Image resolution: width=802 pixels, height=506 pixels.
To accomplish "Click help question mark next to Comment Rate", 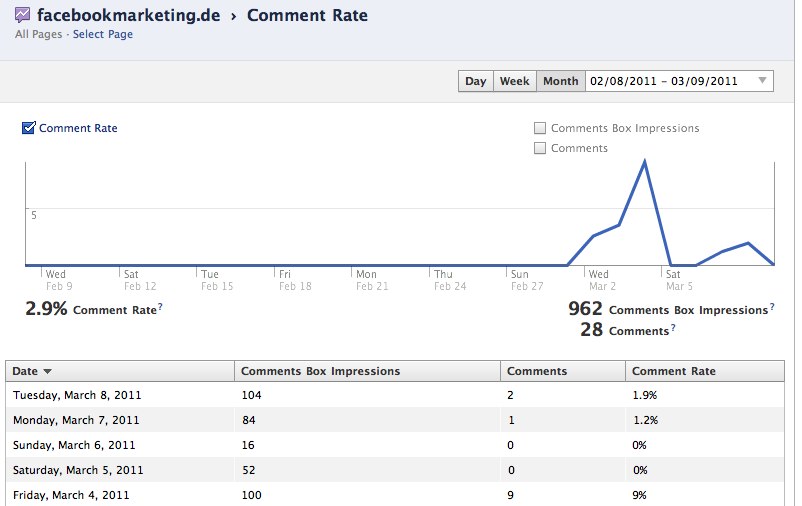I will (160, 308).
